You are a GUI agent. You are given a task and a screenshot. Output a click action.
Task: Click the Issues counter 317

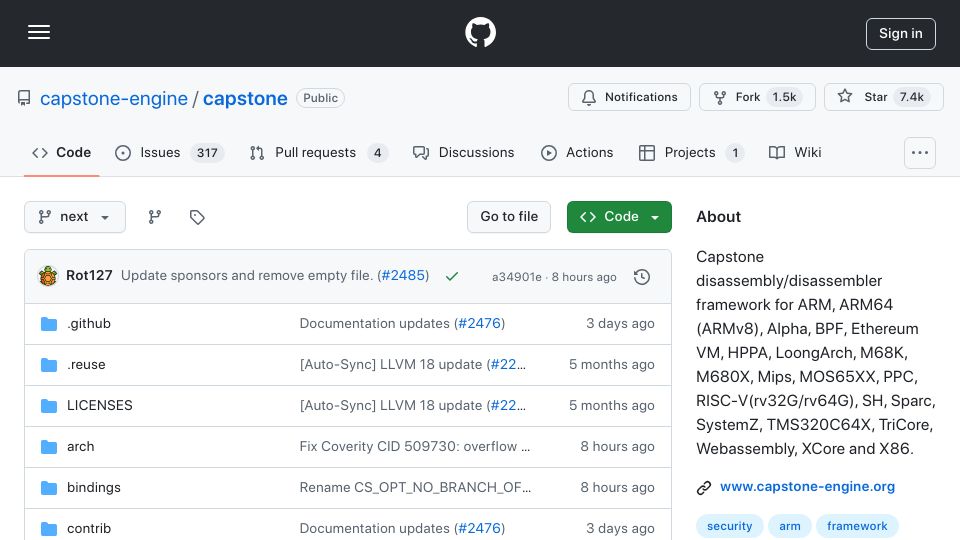207,152
